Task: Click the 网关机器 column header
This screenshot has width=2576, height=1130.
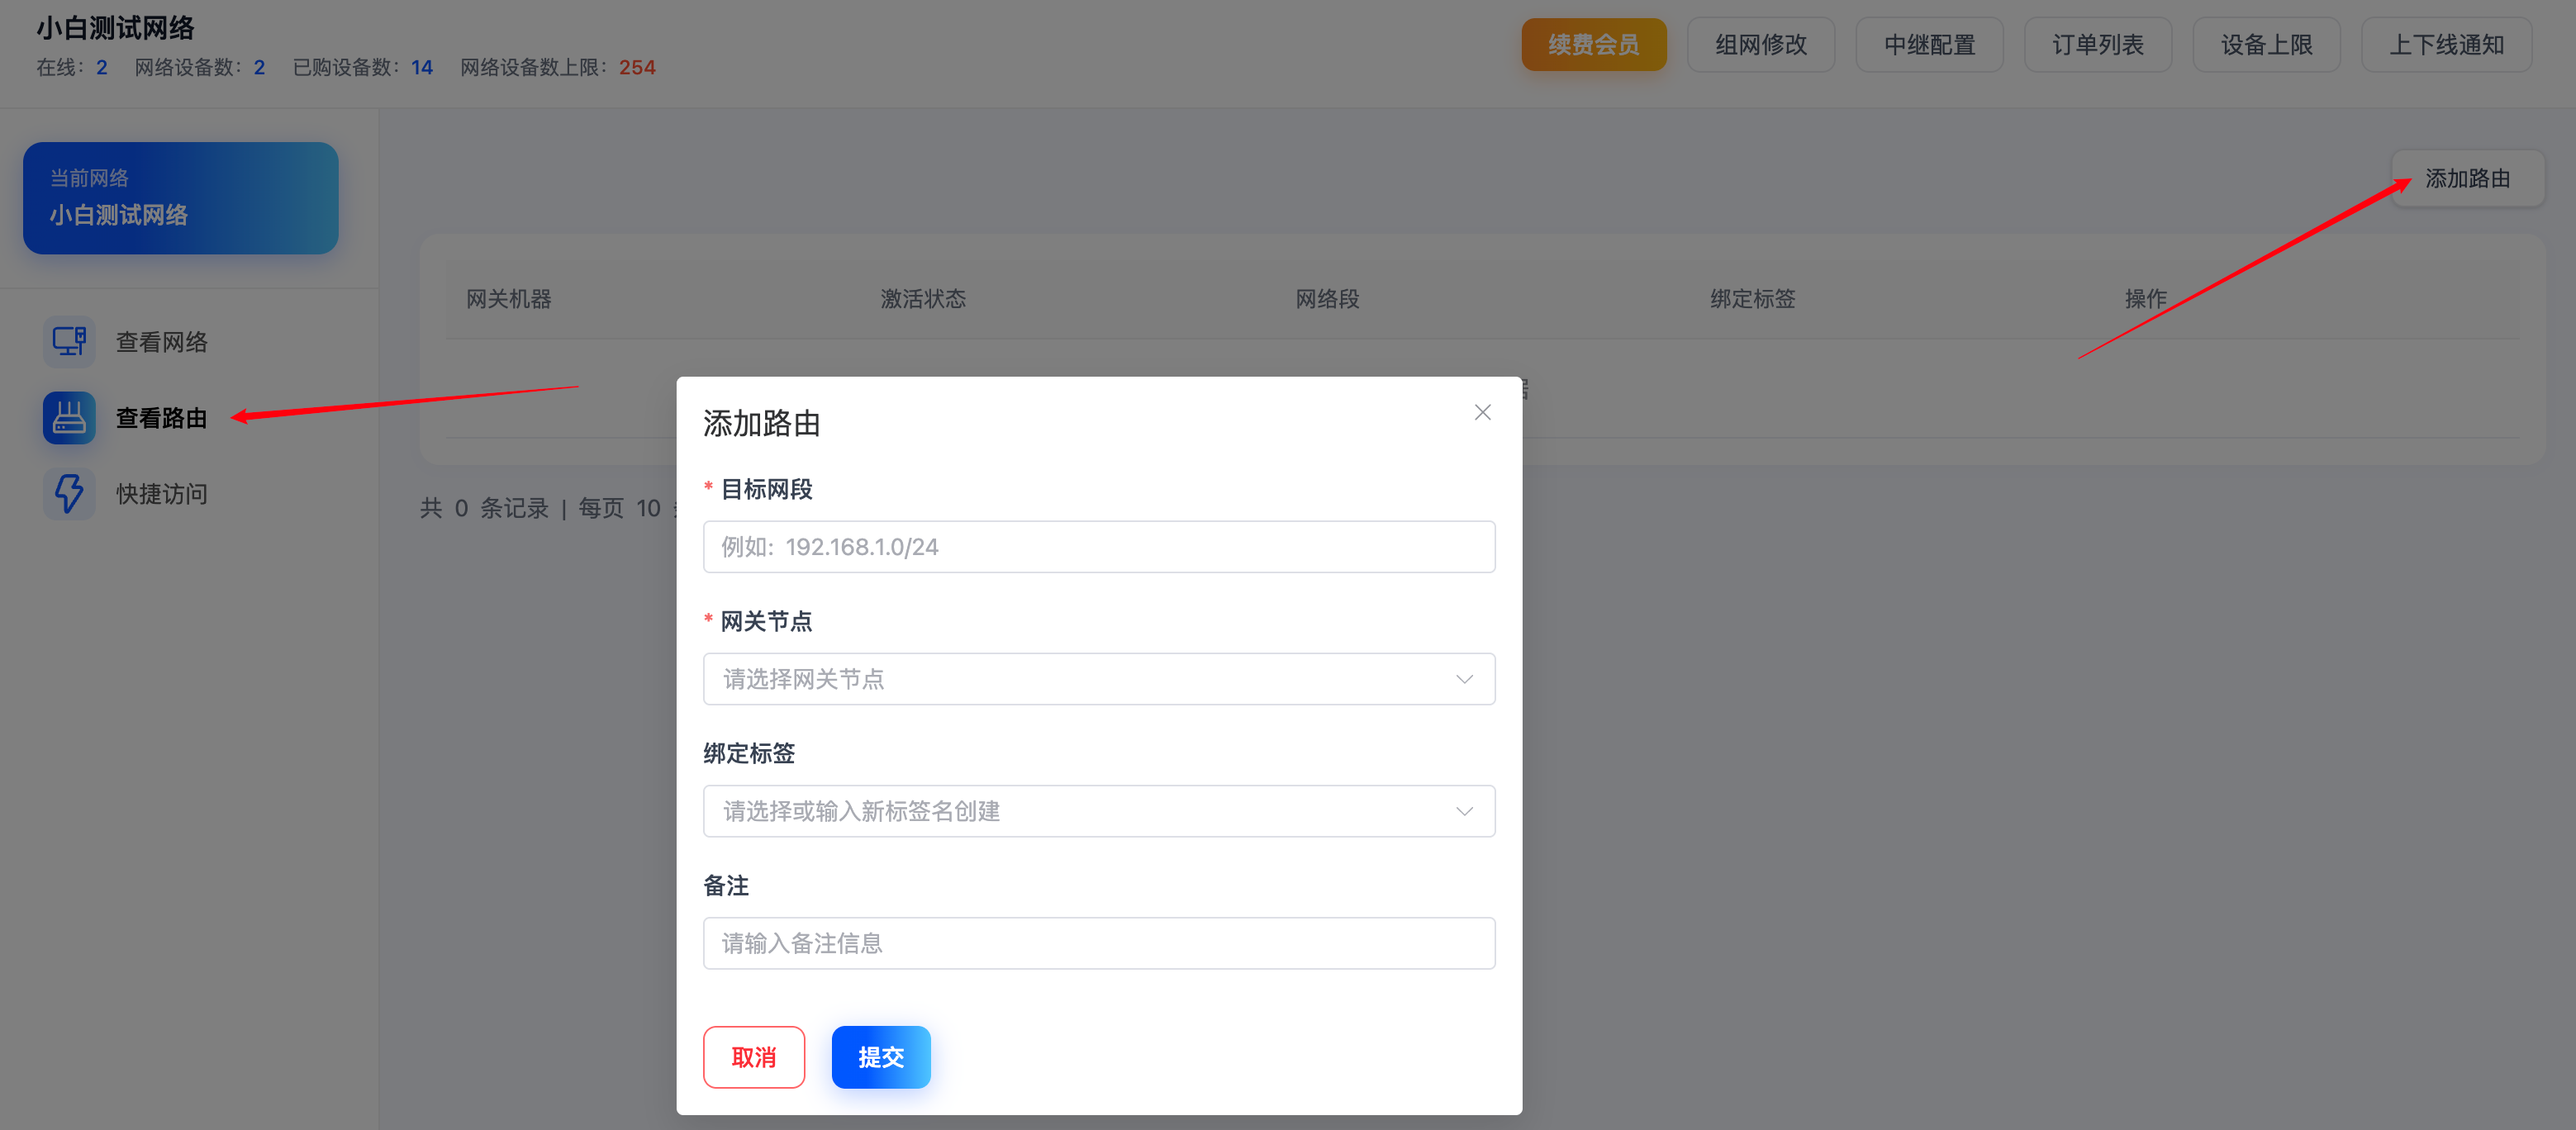Action: 509,299
